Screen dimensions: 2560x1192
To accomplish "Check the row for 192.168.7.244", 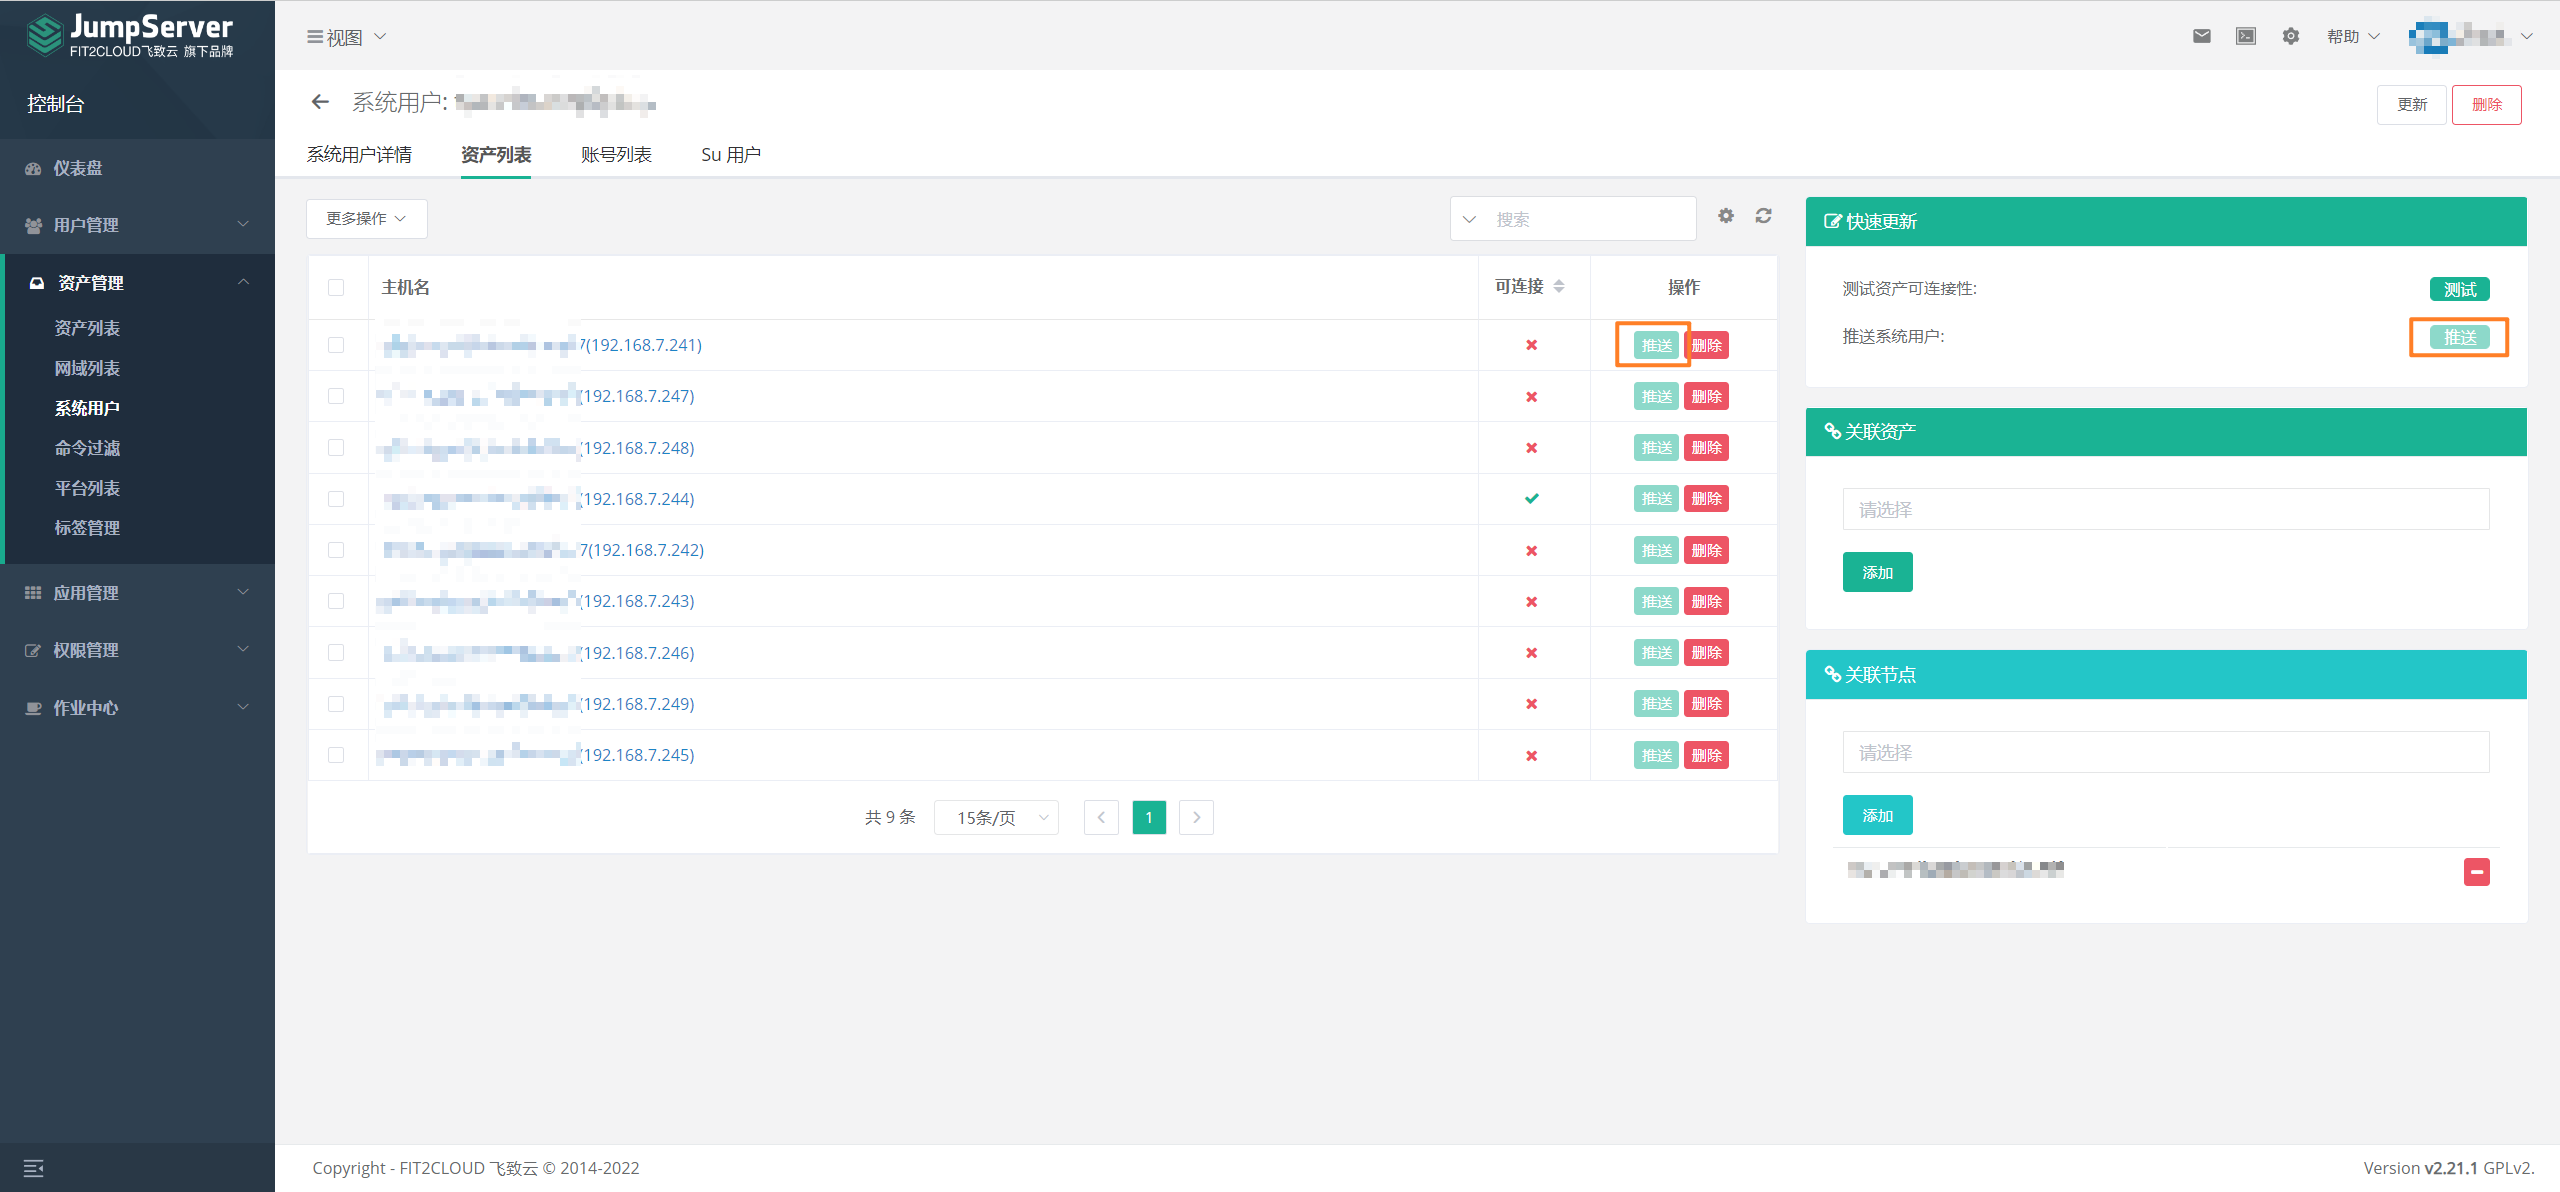I will click(x=336, y=499).
